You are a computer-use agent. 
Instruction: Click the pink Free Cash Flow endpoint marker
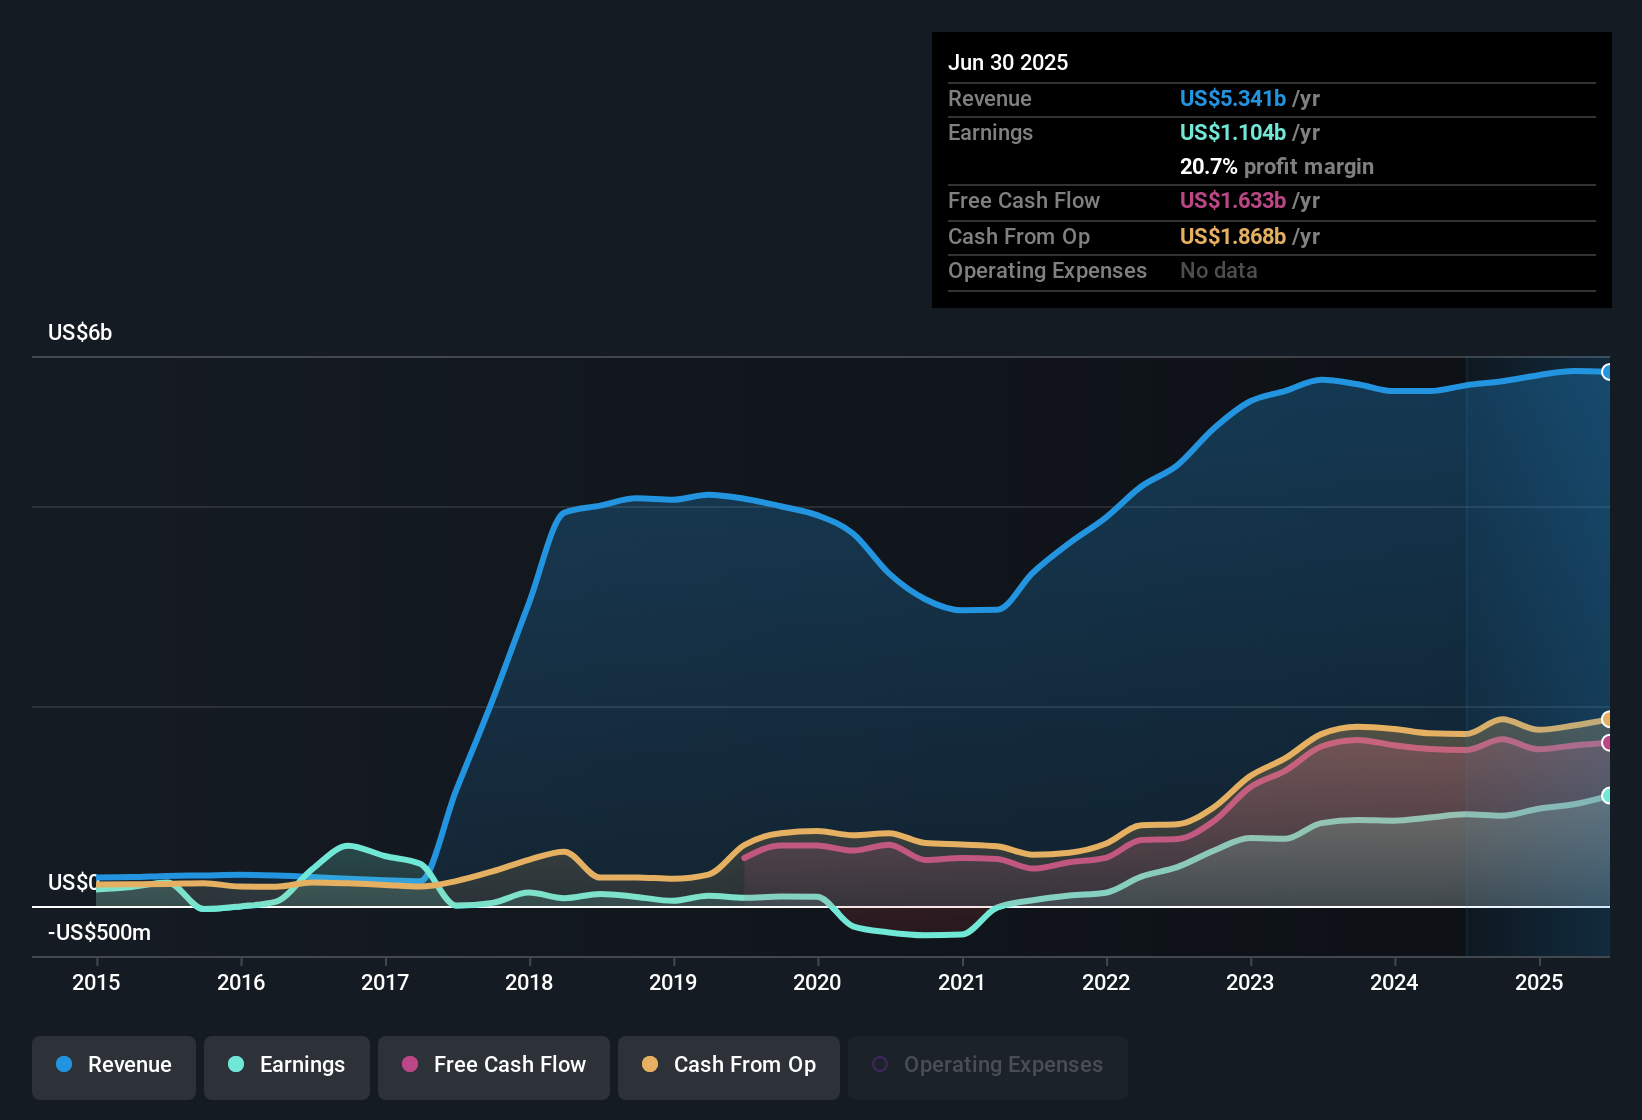tap(1607, 743)
